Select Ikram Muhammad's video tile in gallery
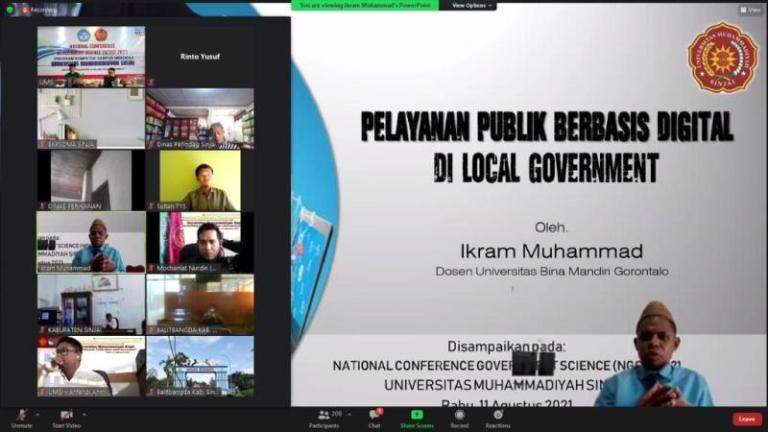 91,242
